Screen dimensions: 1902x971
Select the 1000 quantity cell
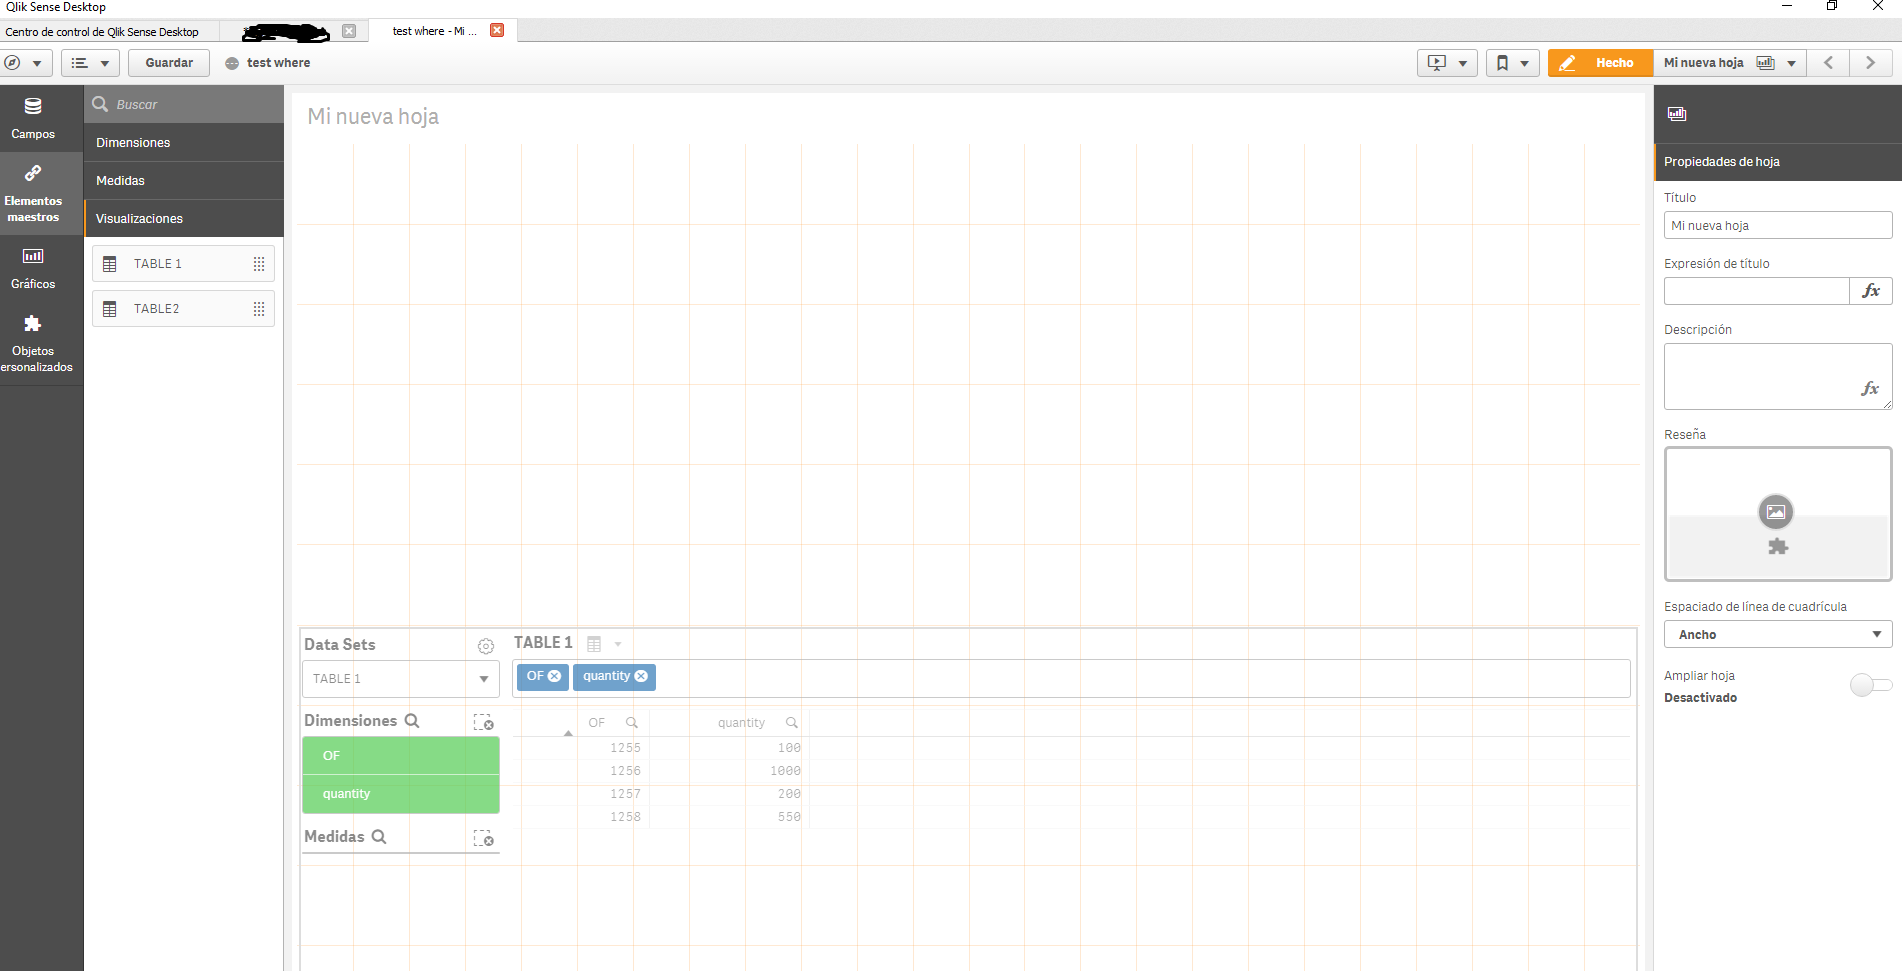coord(785,771)
